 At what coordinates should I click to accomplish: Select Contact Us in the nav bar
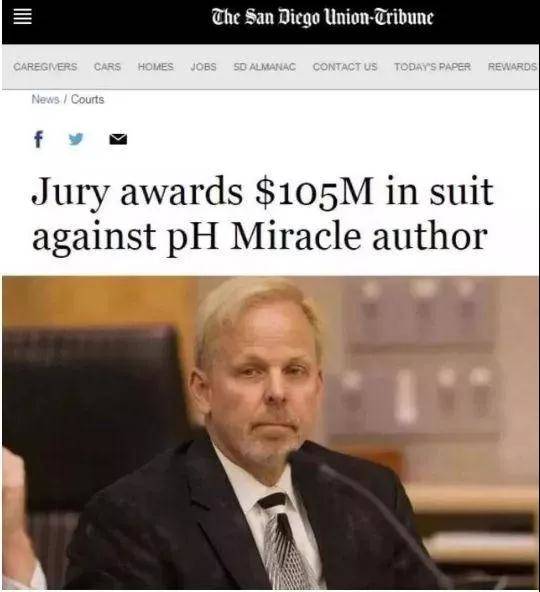click(345, 67)
